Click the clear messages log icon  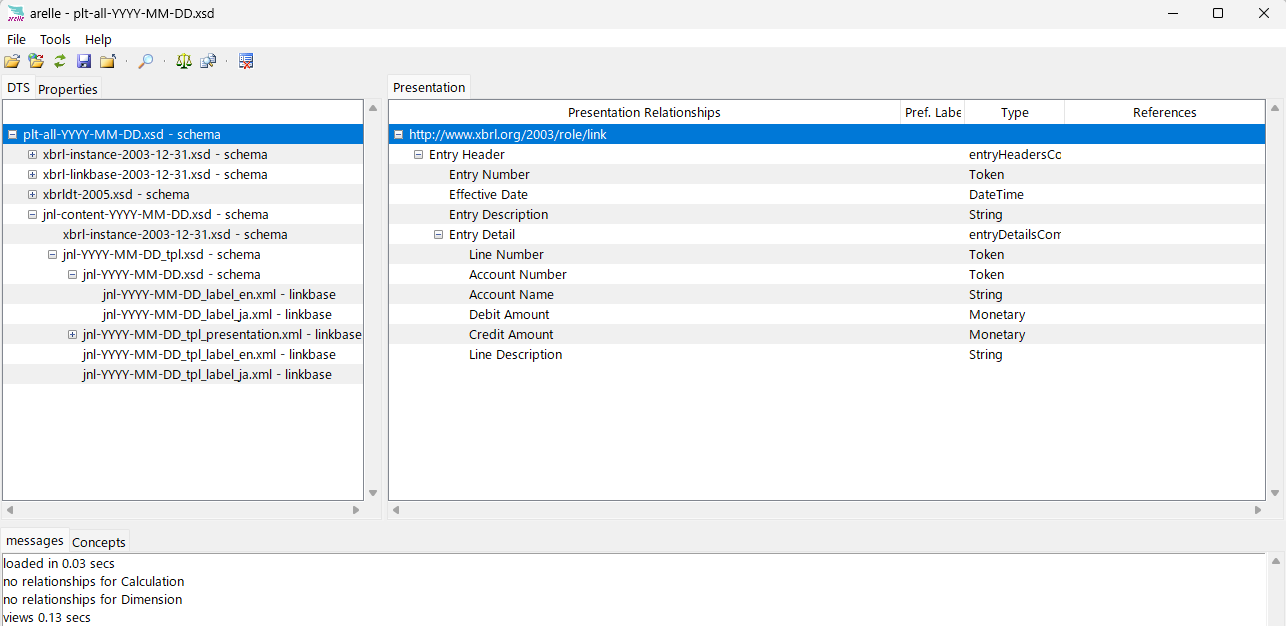pyautogui.click(x=246, y=61)
